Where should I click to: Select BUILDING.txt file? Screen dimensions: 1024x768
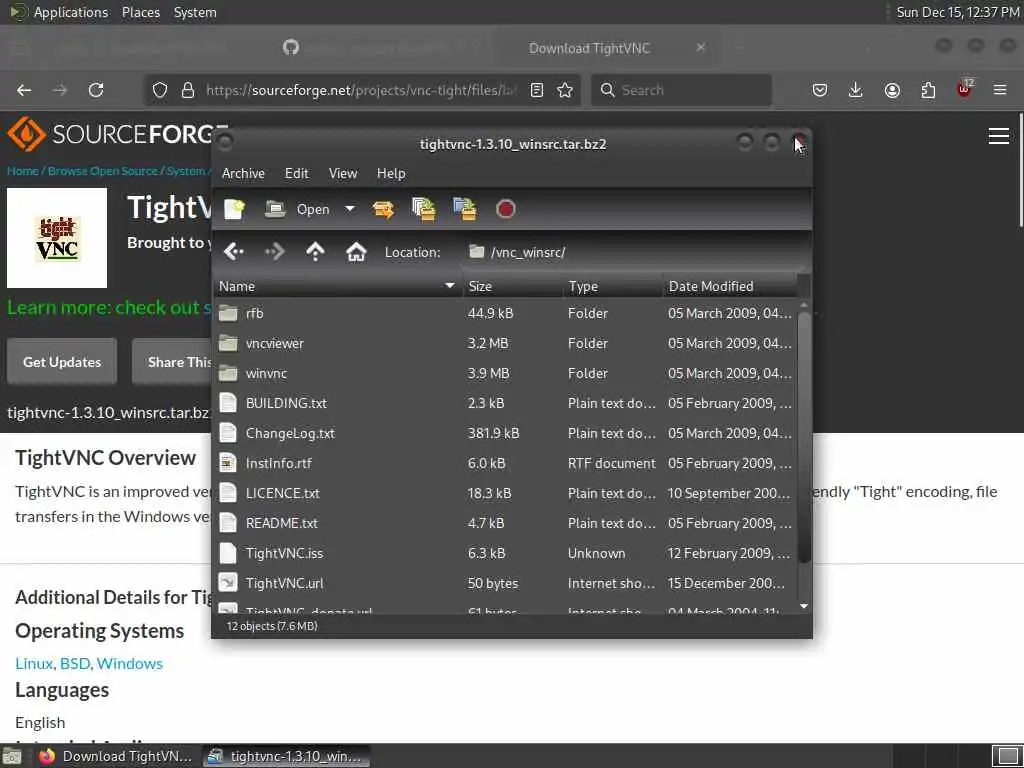[x=505, y=404]
